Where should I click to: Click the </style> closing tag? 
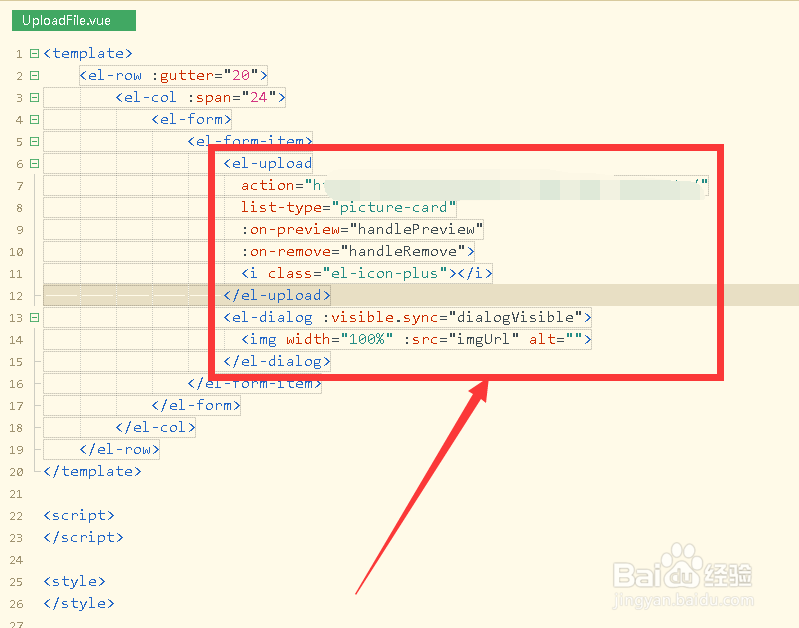point(79,604)
